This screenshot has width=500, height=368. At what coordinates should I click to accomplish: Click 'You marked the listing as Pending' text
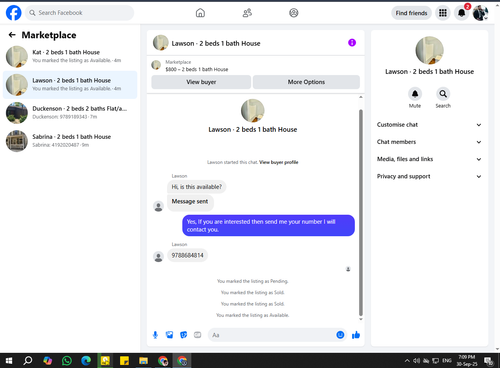click(252, 281)
